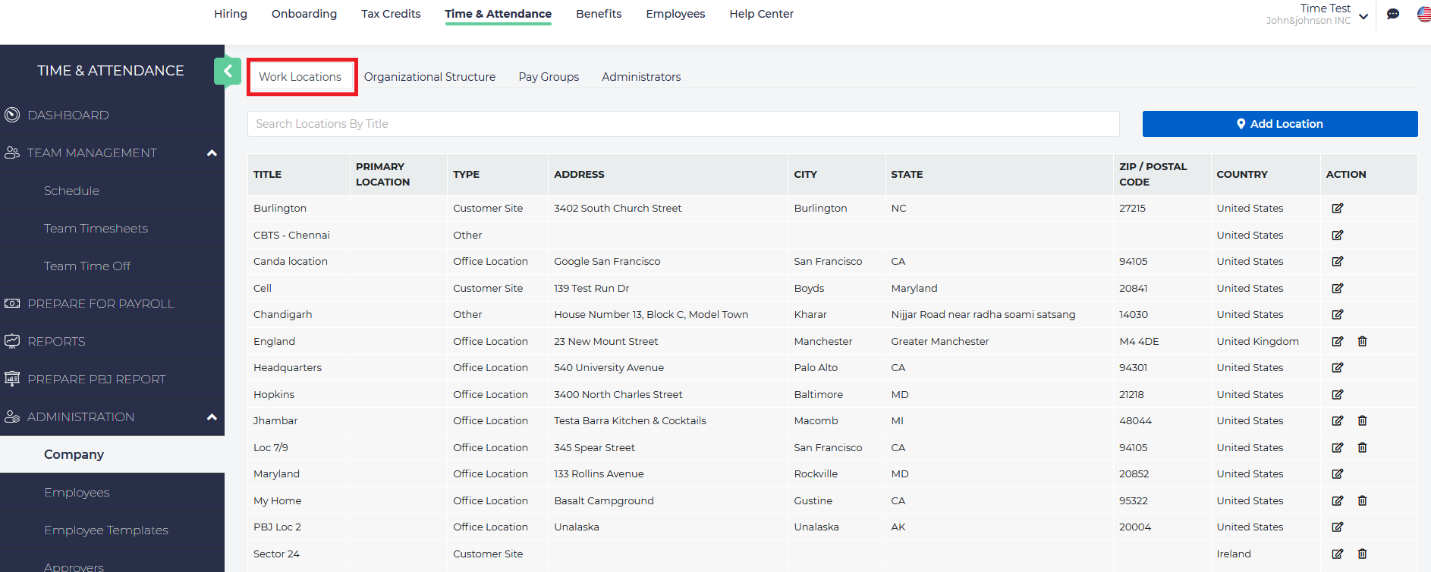This screenshot has height=572, width=1431.
Task: Open Prepare for Payroll sidebar item
Action: [100, 304]
